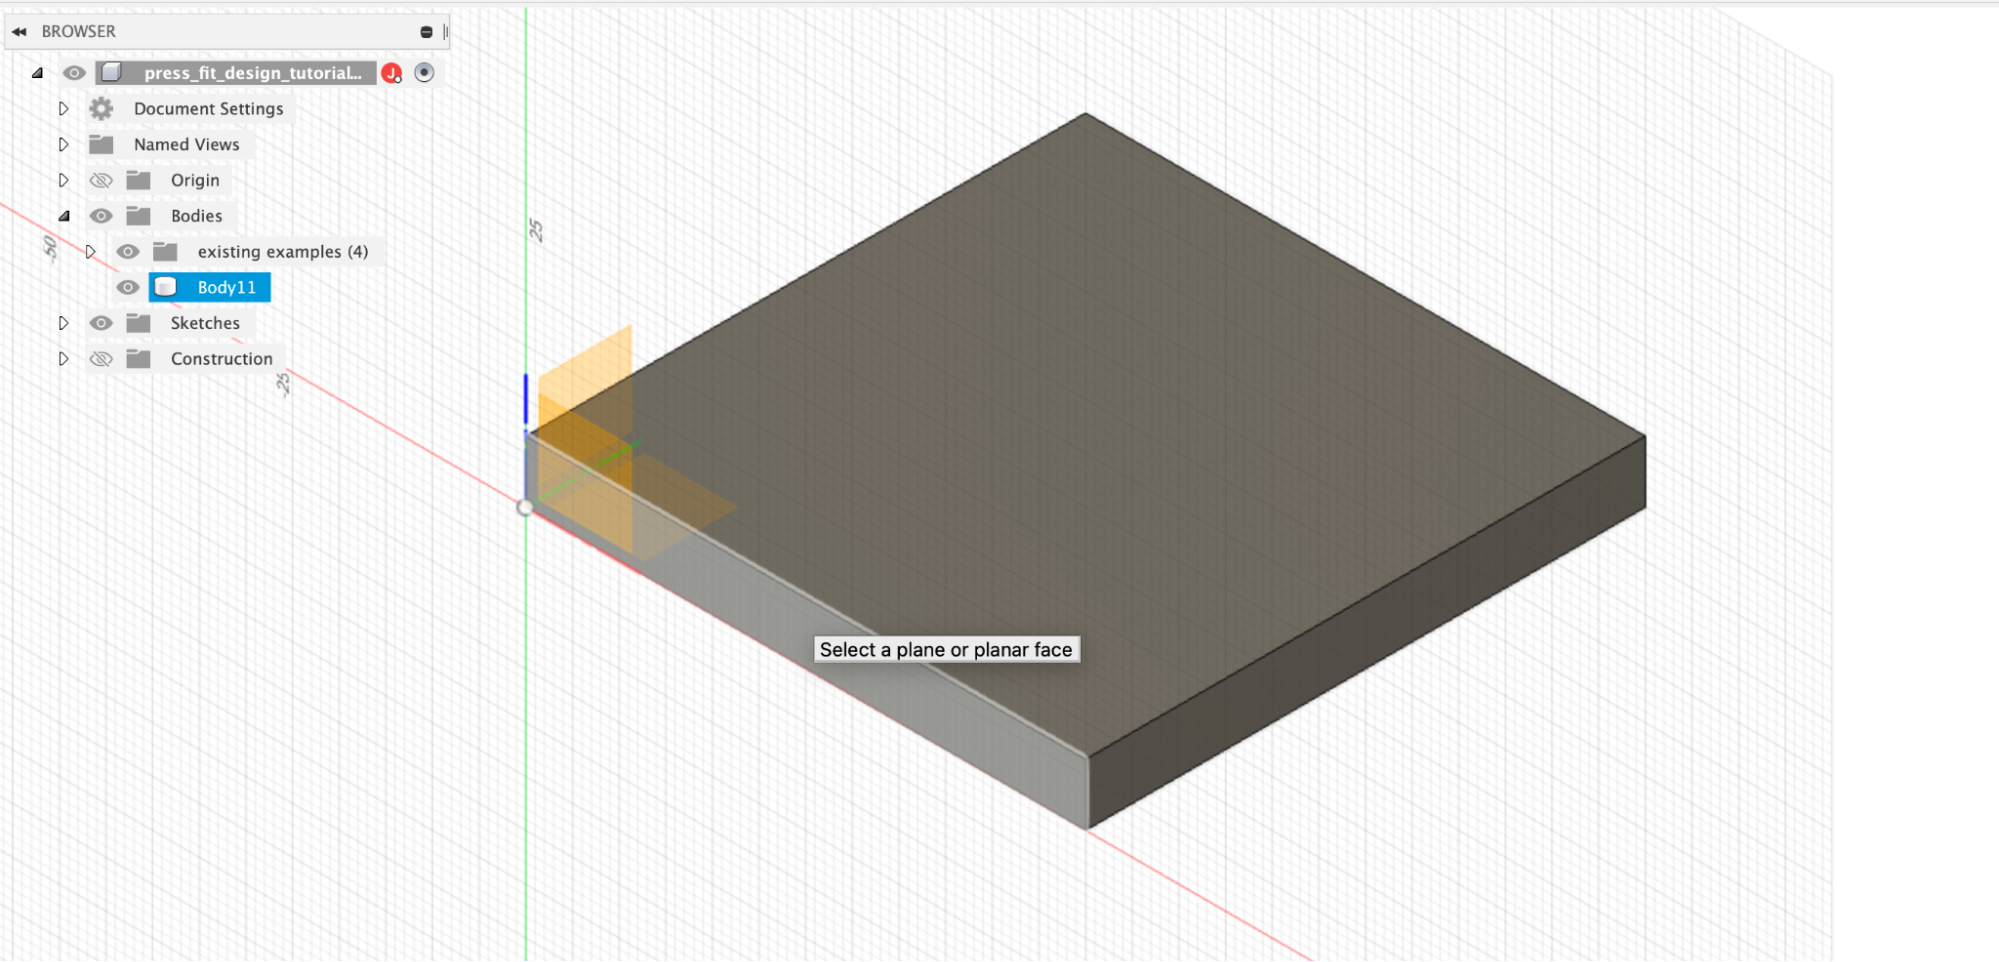The width and height of the screenshot is (1999, 962).
Task: Click the red pin badge on document
Action: pyautogui.click(x=392, y=73)
